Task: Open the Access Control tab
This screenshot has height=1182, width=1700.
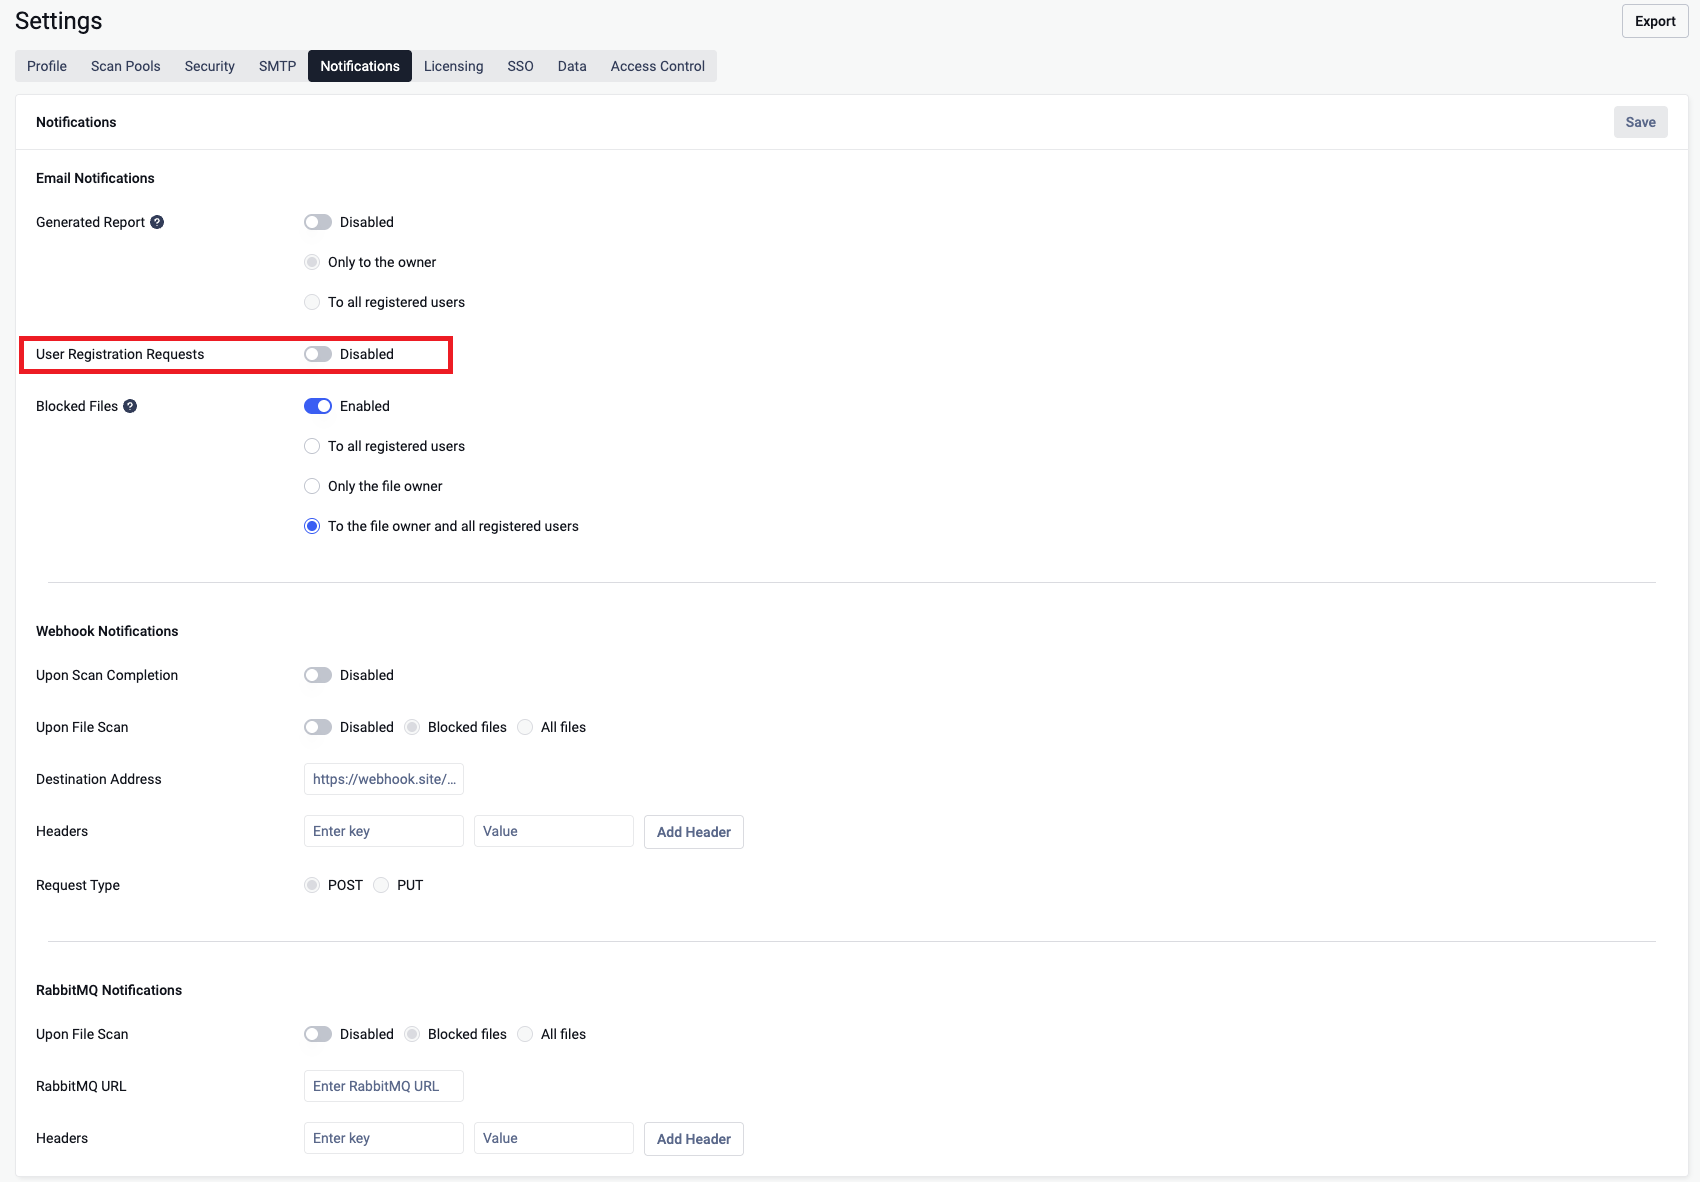Action: (658, 66)
